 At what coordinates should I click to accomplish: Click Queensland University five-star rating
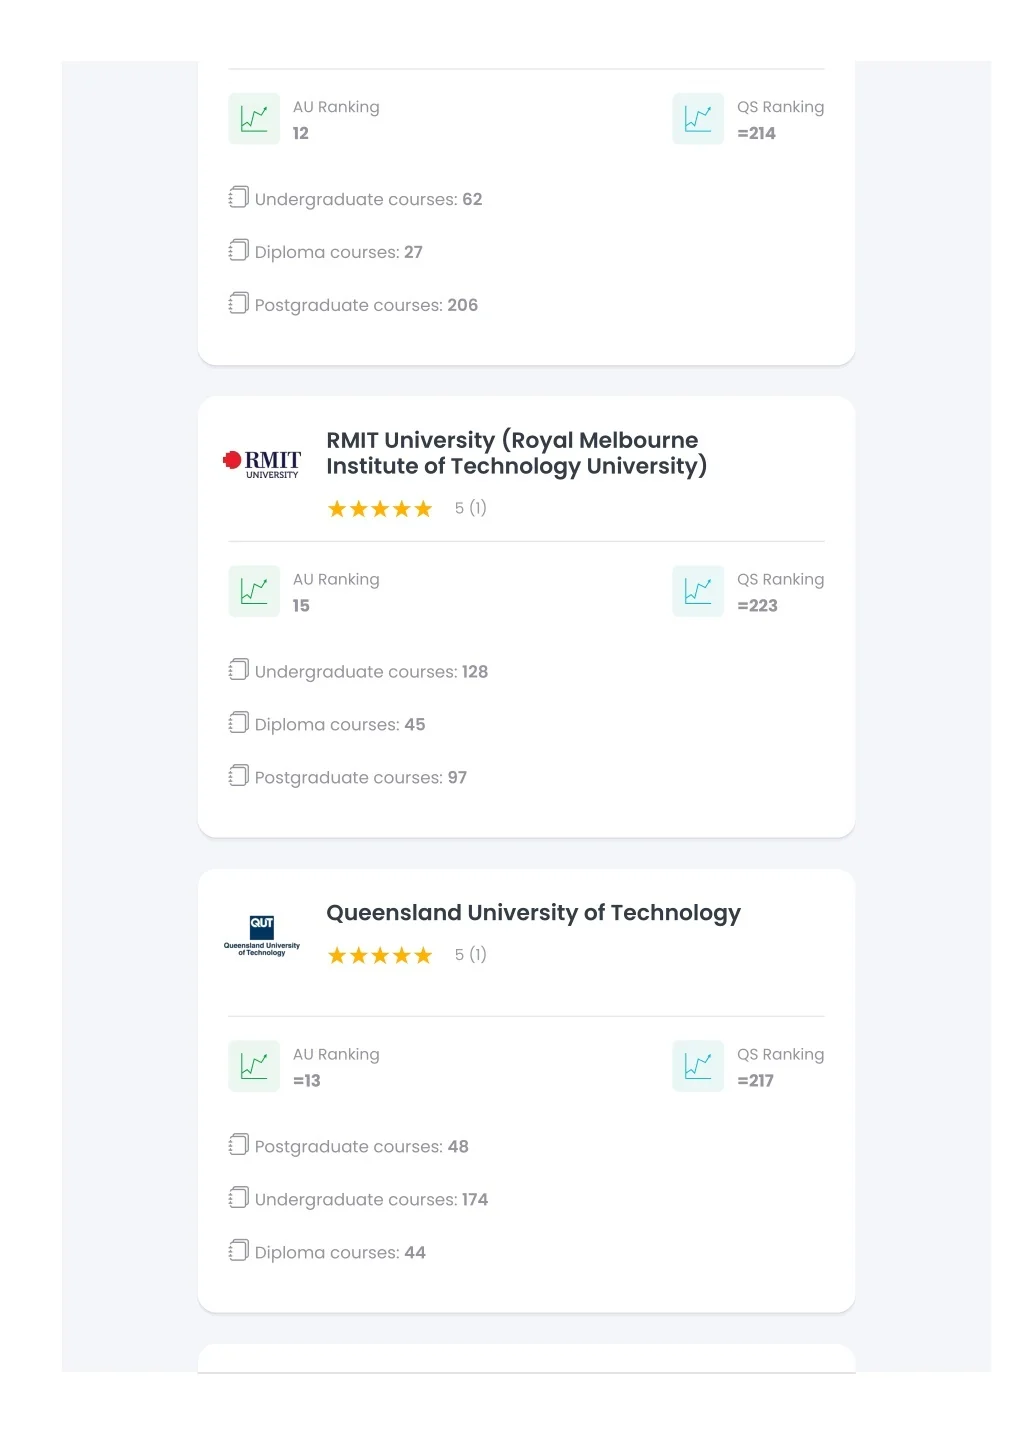pos(380,955)
